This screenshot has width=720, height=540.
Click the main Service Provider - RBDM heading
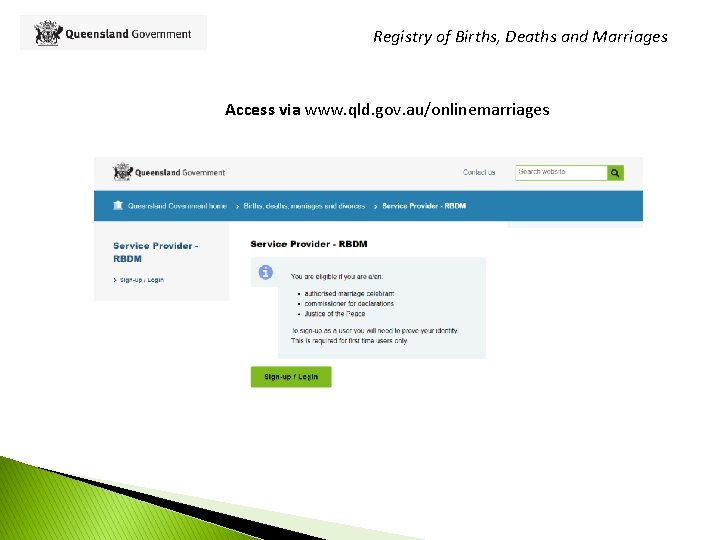309,244
